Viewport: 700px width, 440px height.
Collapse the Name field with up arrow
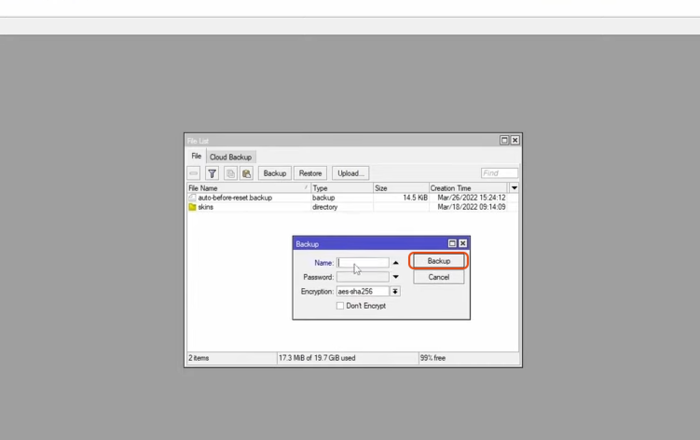tap(395, 263)
